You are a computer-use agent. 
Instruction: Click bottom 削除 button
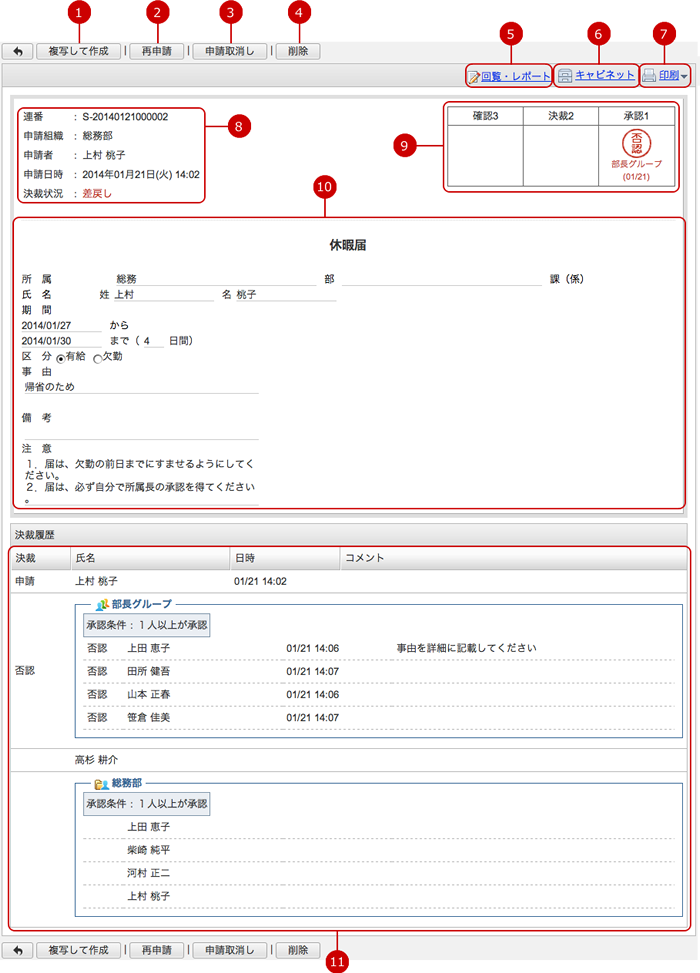(x=298, y=950)
